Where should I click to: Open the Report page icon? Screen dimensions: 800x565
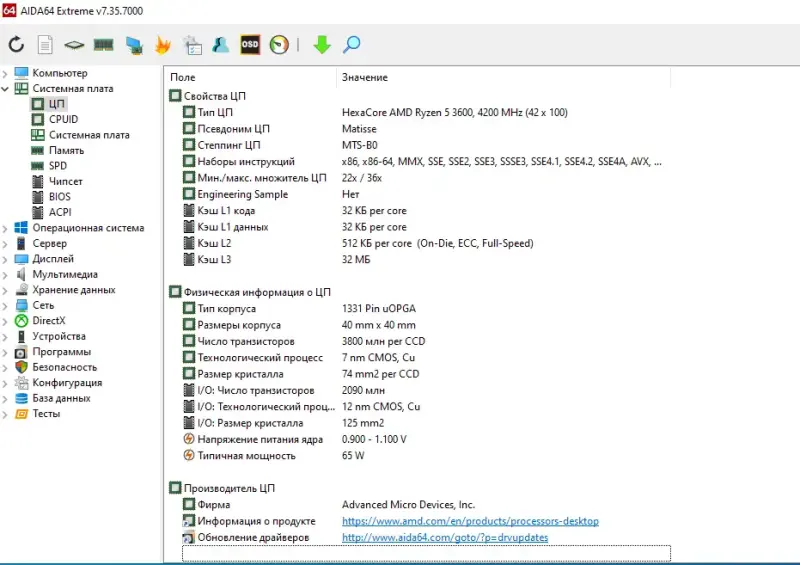pyautogui.click(x=45, y=44)
